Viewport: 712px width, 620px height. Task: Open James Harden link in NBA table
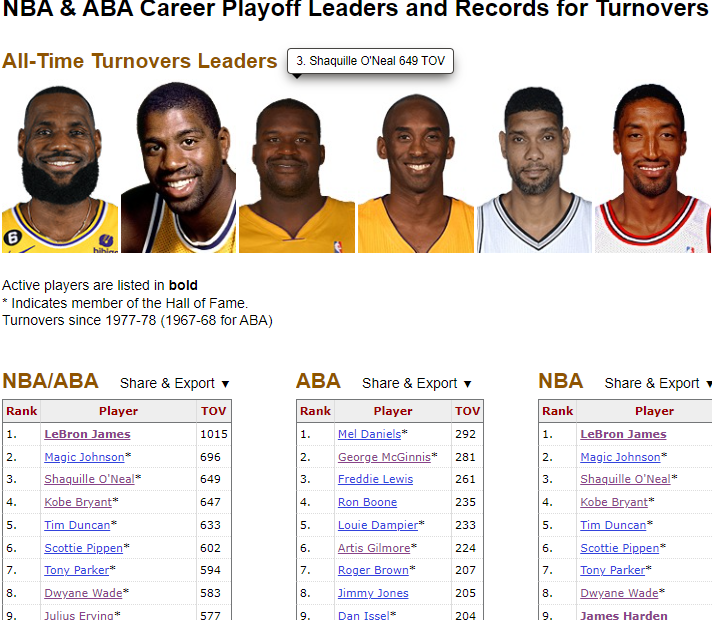[x=624, y=615]
